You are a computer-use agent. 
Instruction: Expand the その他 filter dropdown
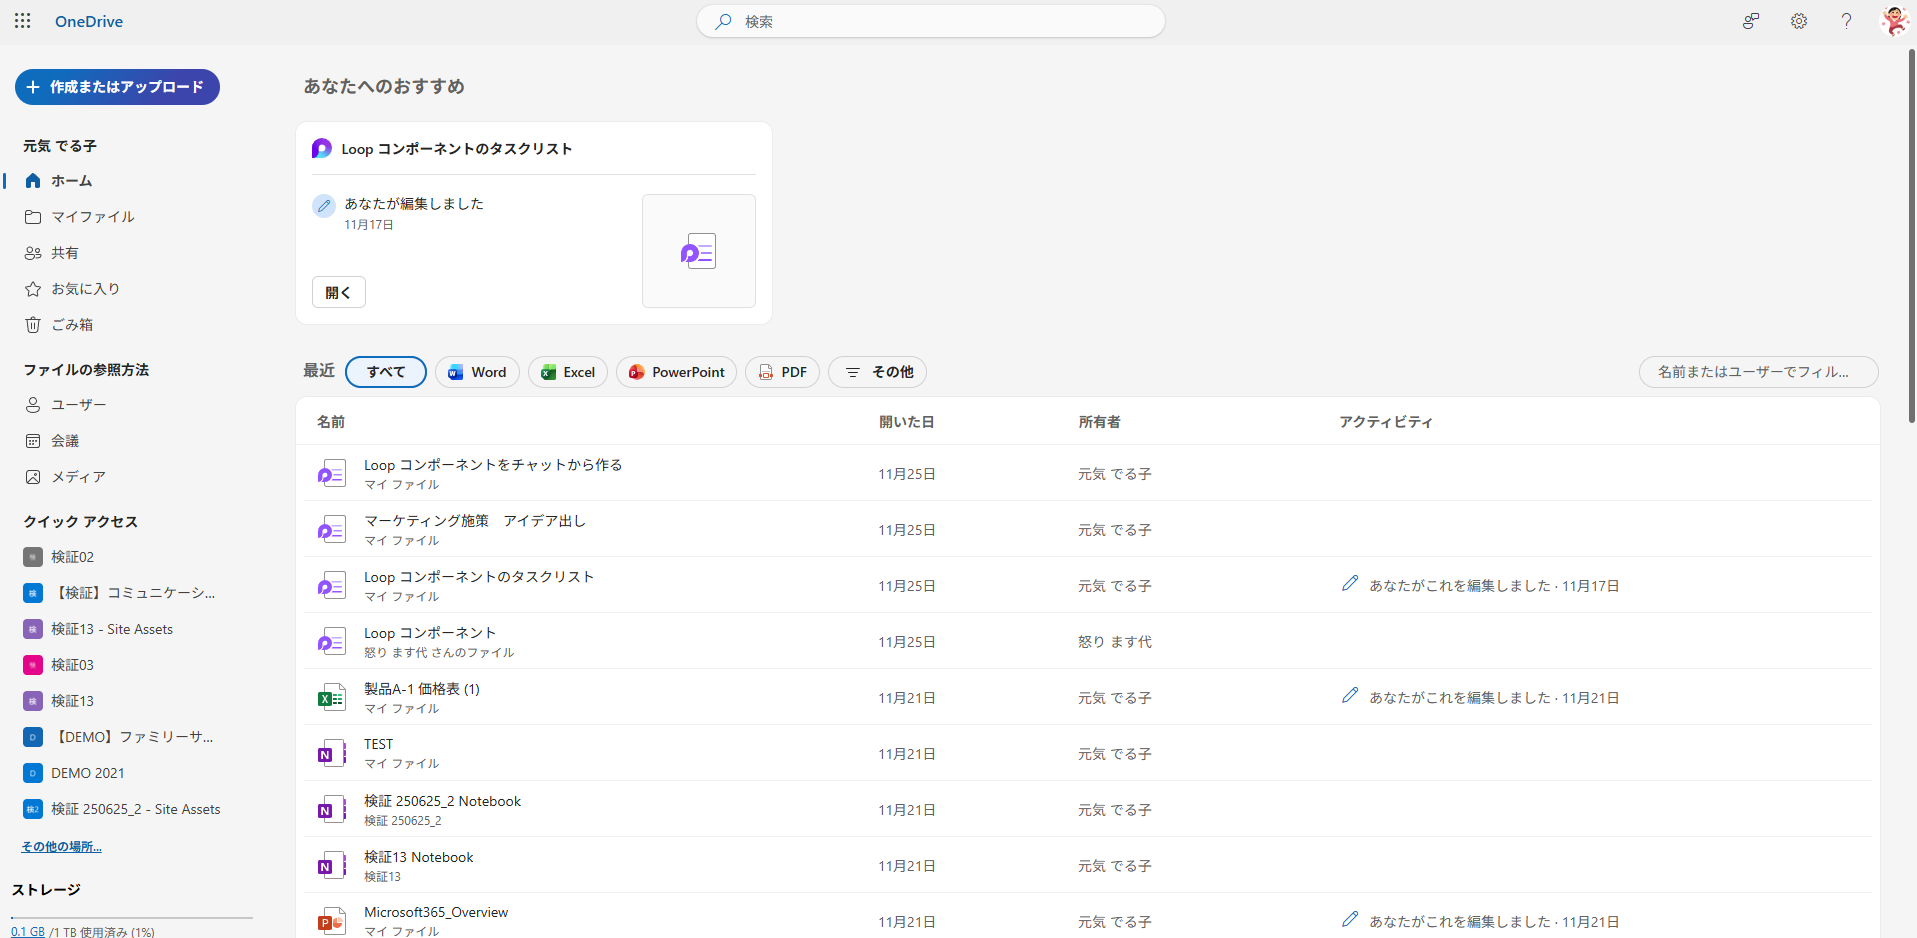click(x=877, y=372)
